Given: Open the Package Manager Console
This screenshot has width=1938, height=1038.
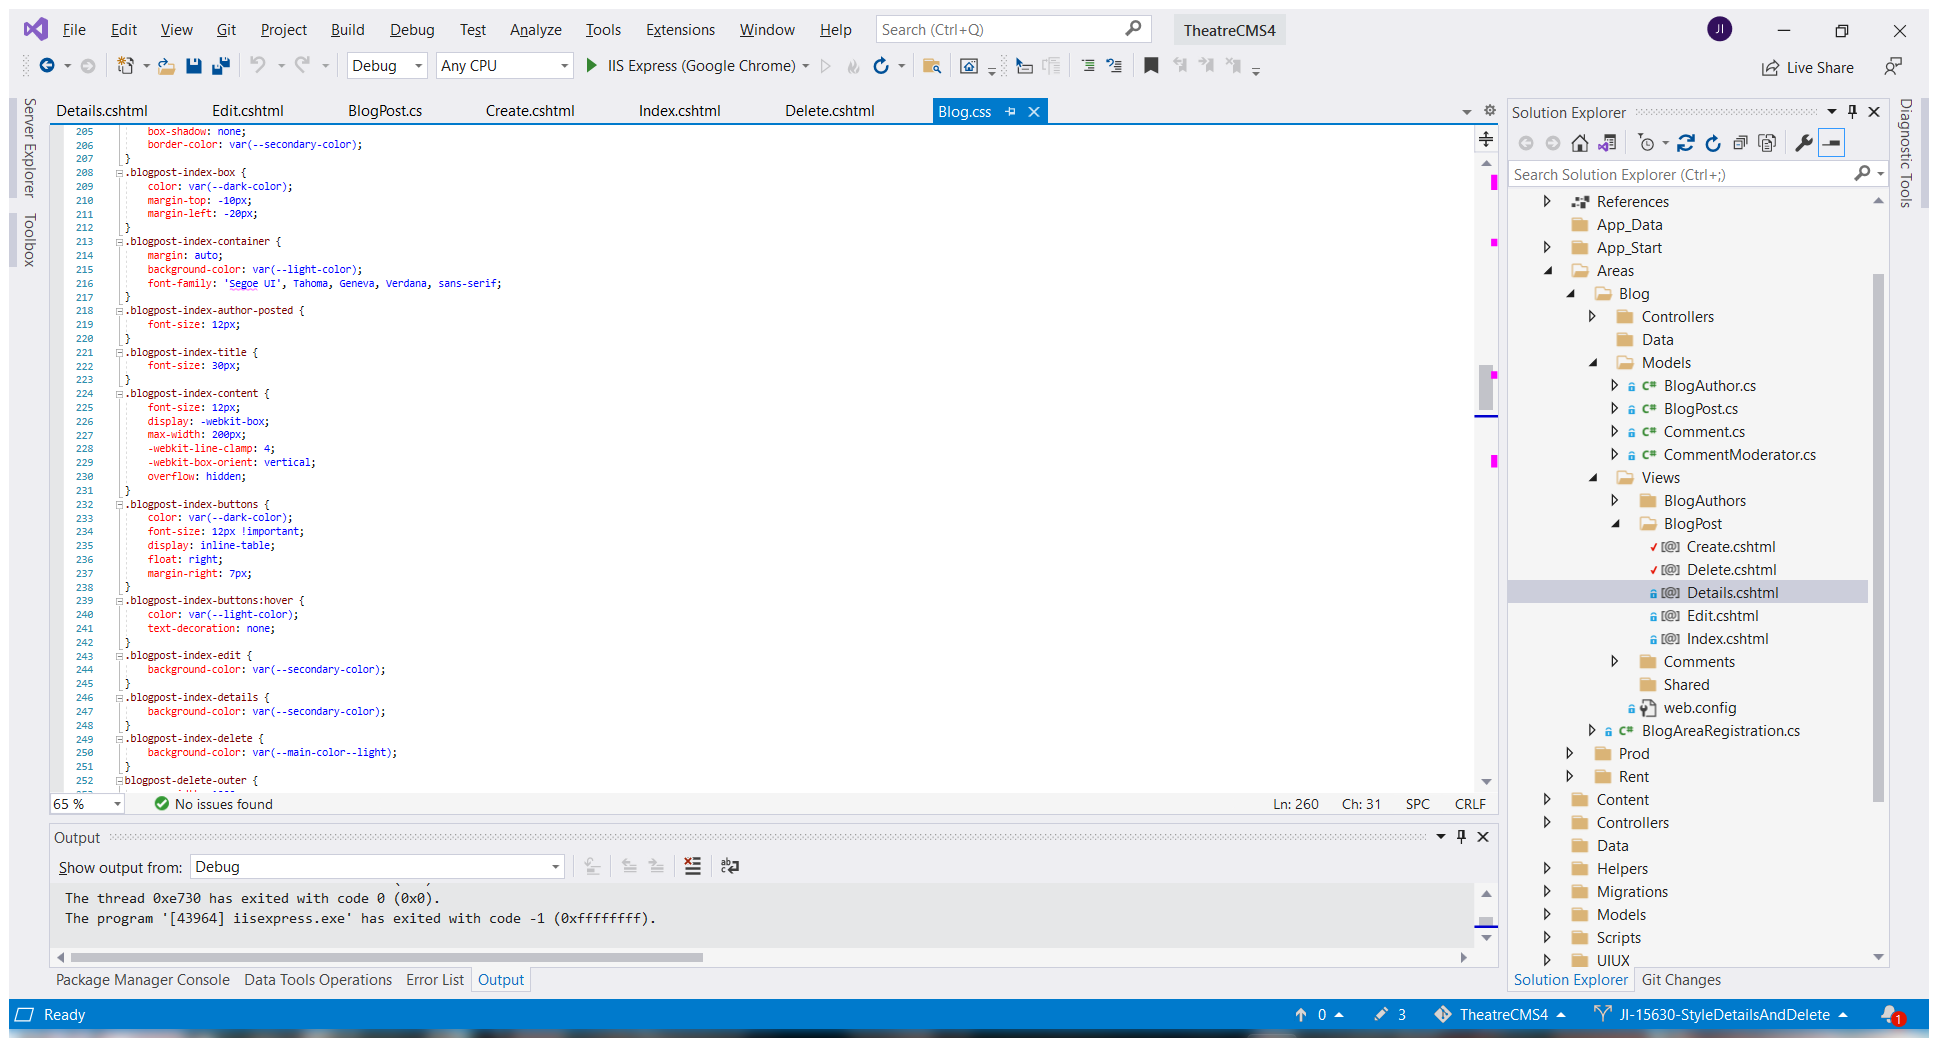Looking at the screenshot, I should point(142,979).
